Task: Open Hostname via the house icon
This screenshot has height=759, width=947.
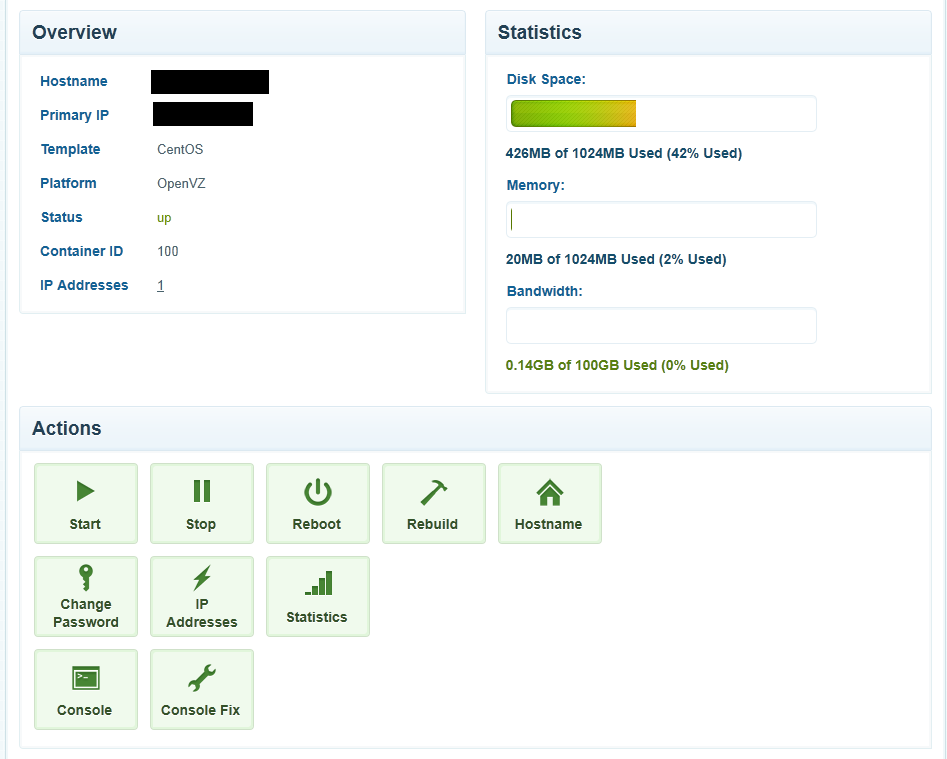Action: pos(549,491)
